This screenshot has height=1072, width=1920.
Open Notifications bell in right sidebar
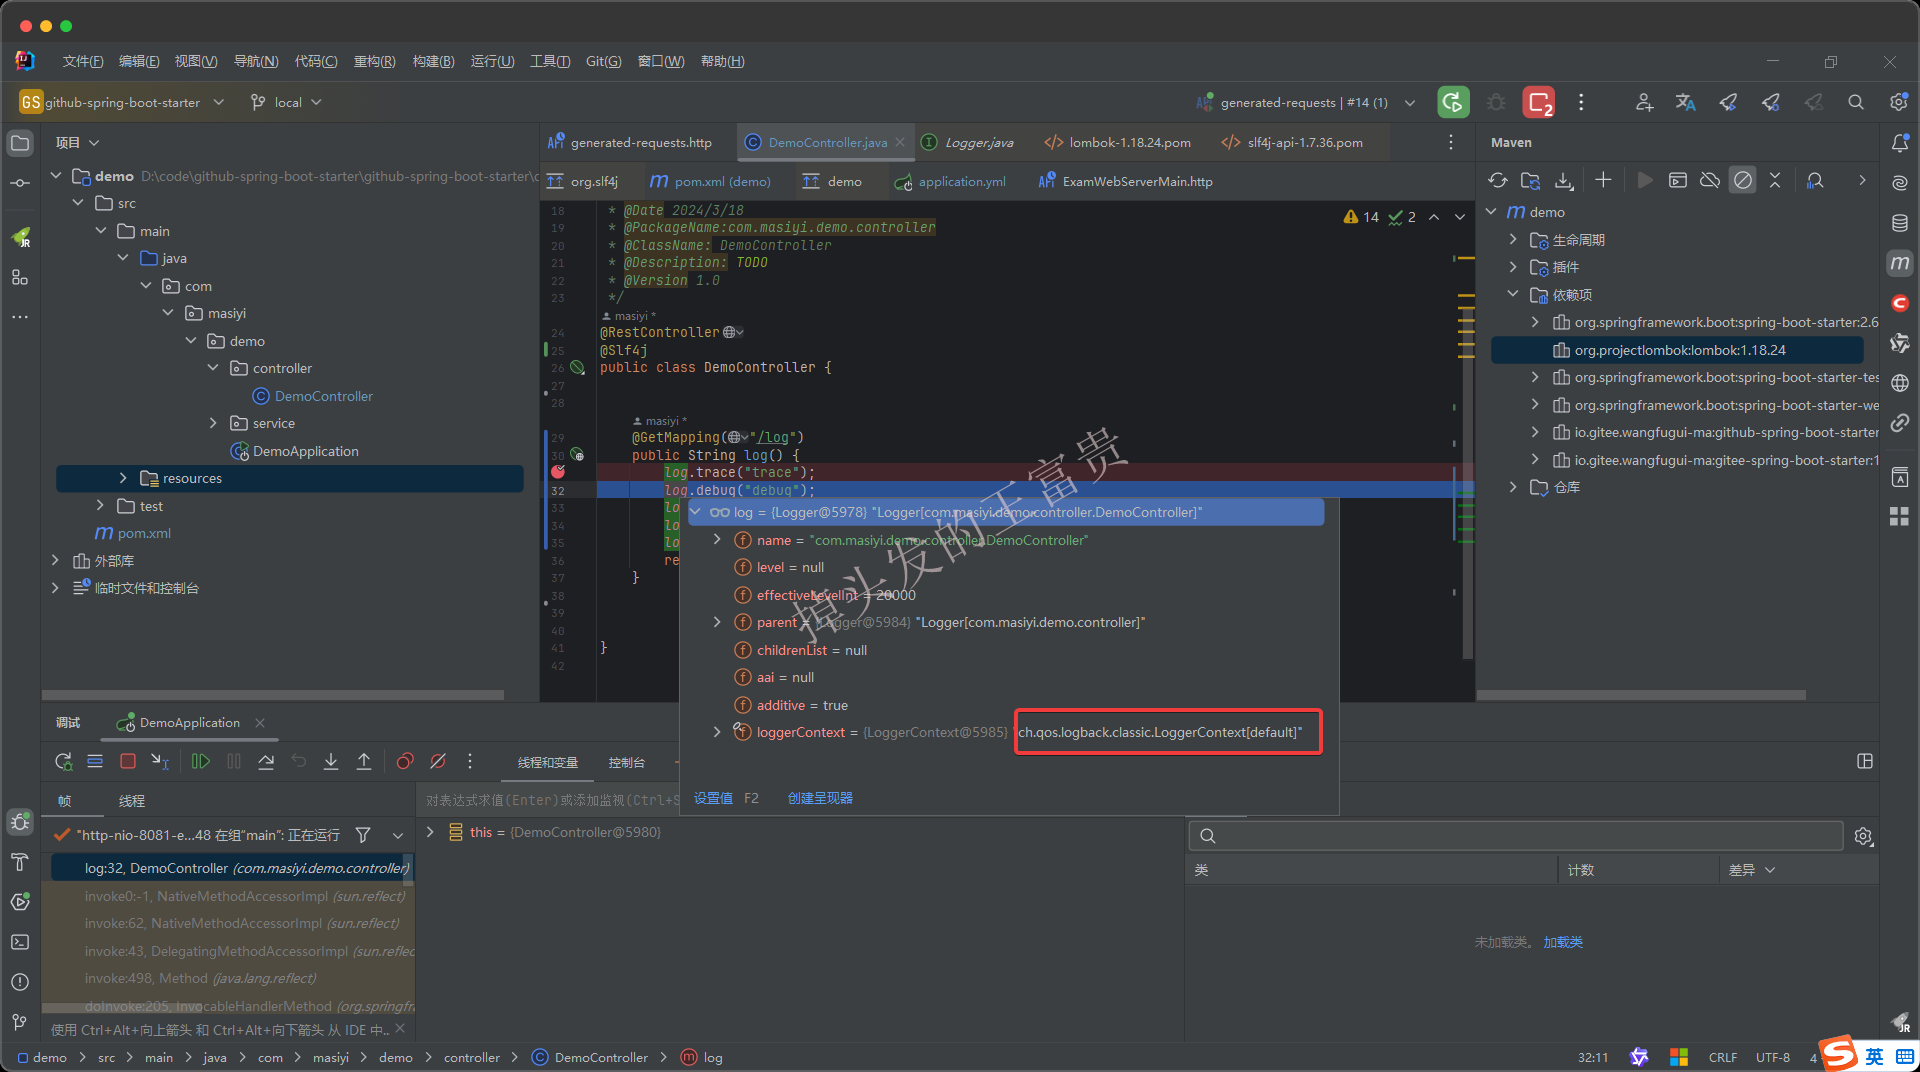(1900, 143)
